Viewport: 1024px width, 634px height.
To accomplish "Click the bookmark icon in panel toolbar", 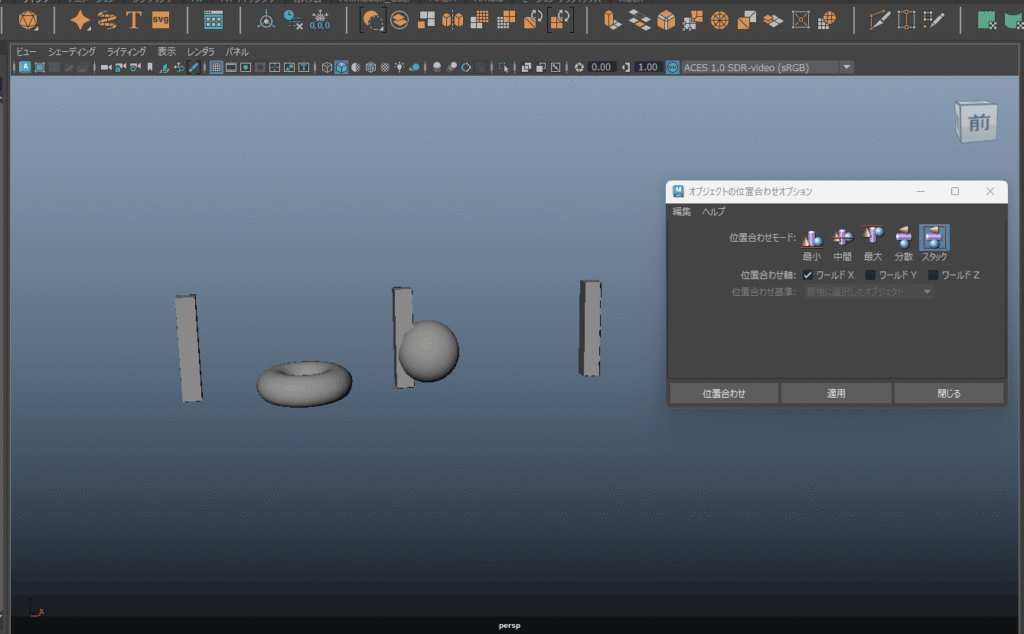I will point(150,67).
